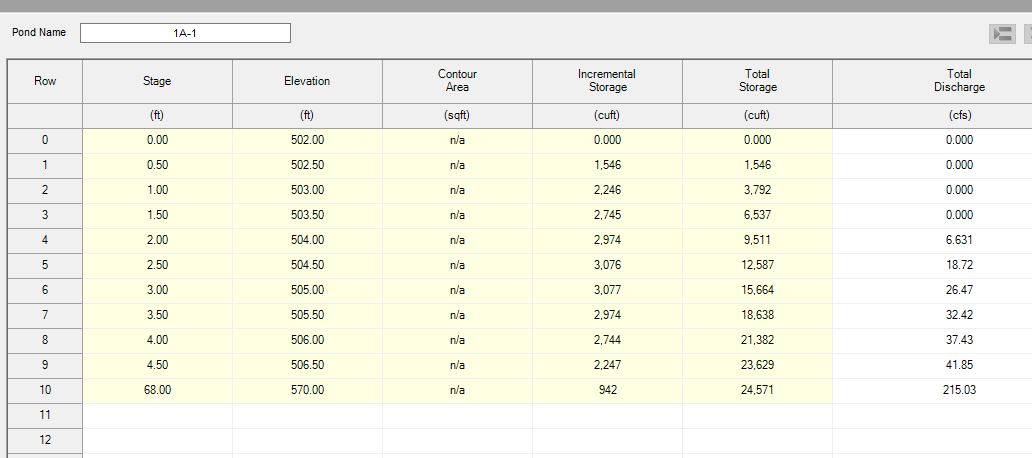Screen dimensions: 1032x458
Task: Click Total Discharge cell 41.85
Action: pyautogui.click(x=933, y=365)
